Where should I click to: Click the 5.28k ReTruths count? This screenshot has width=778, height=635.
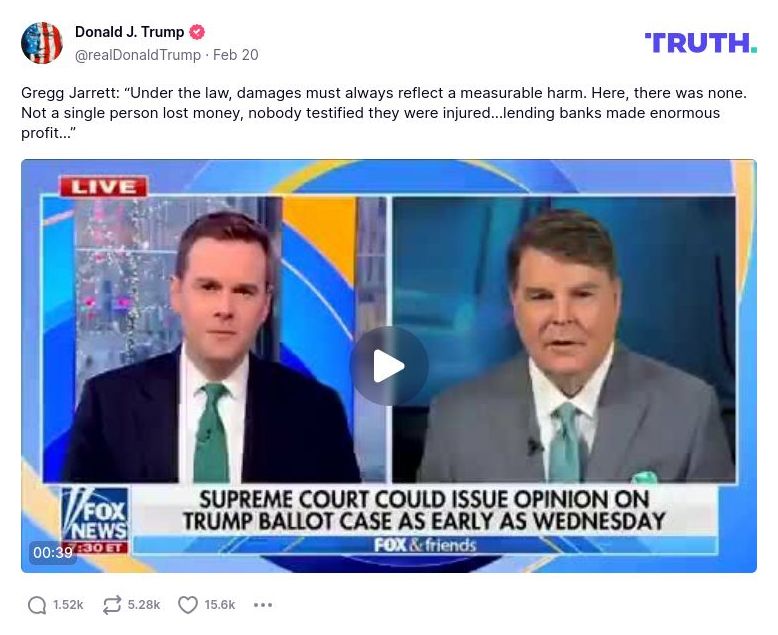(x=144, y=605)
